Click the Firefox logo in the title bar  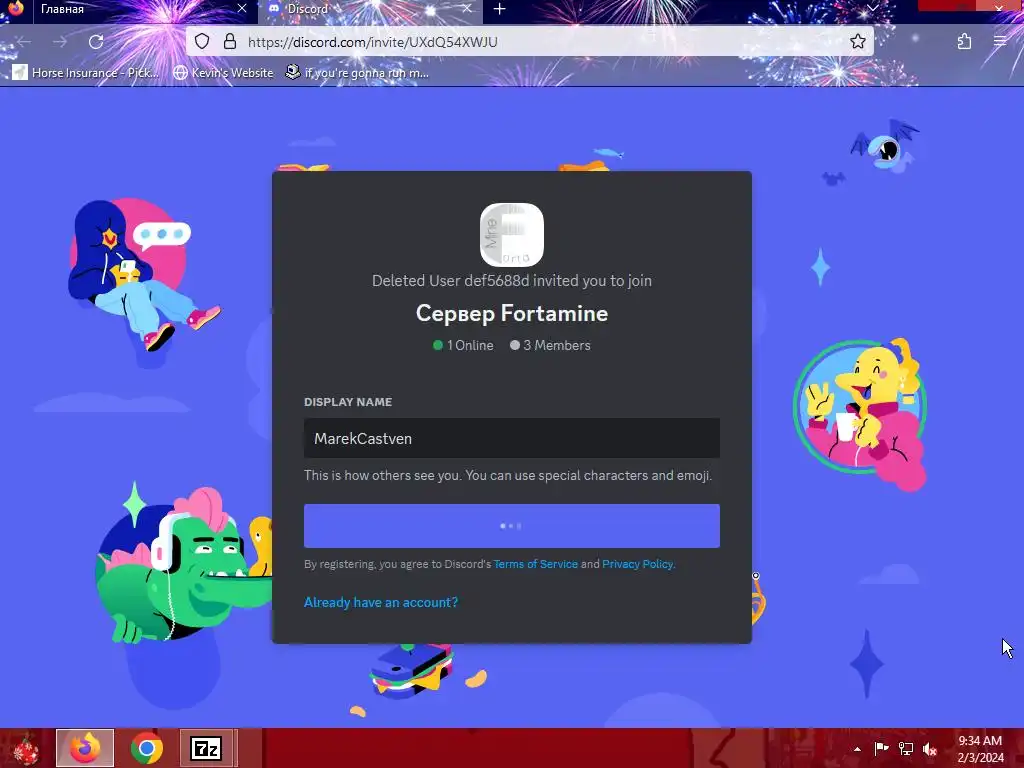tap(16, 8)
